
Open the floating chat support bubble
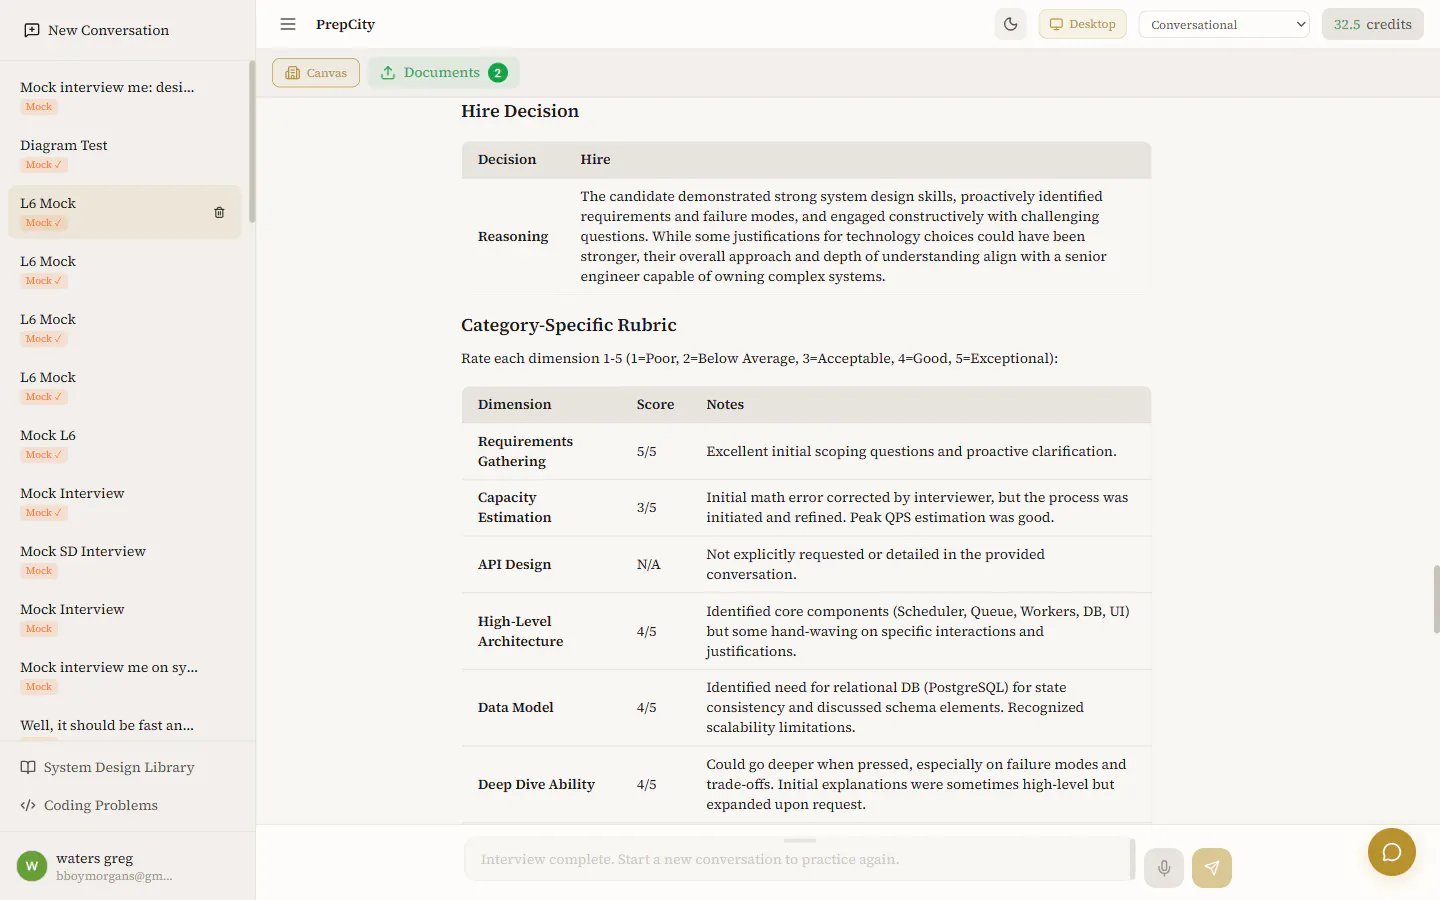point(1392,852)
